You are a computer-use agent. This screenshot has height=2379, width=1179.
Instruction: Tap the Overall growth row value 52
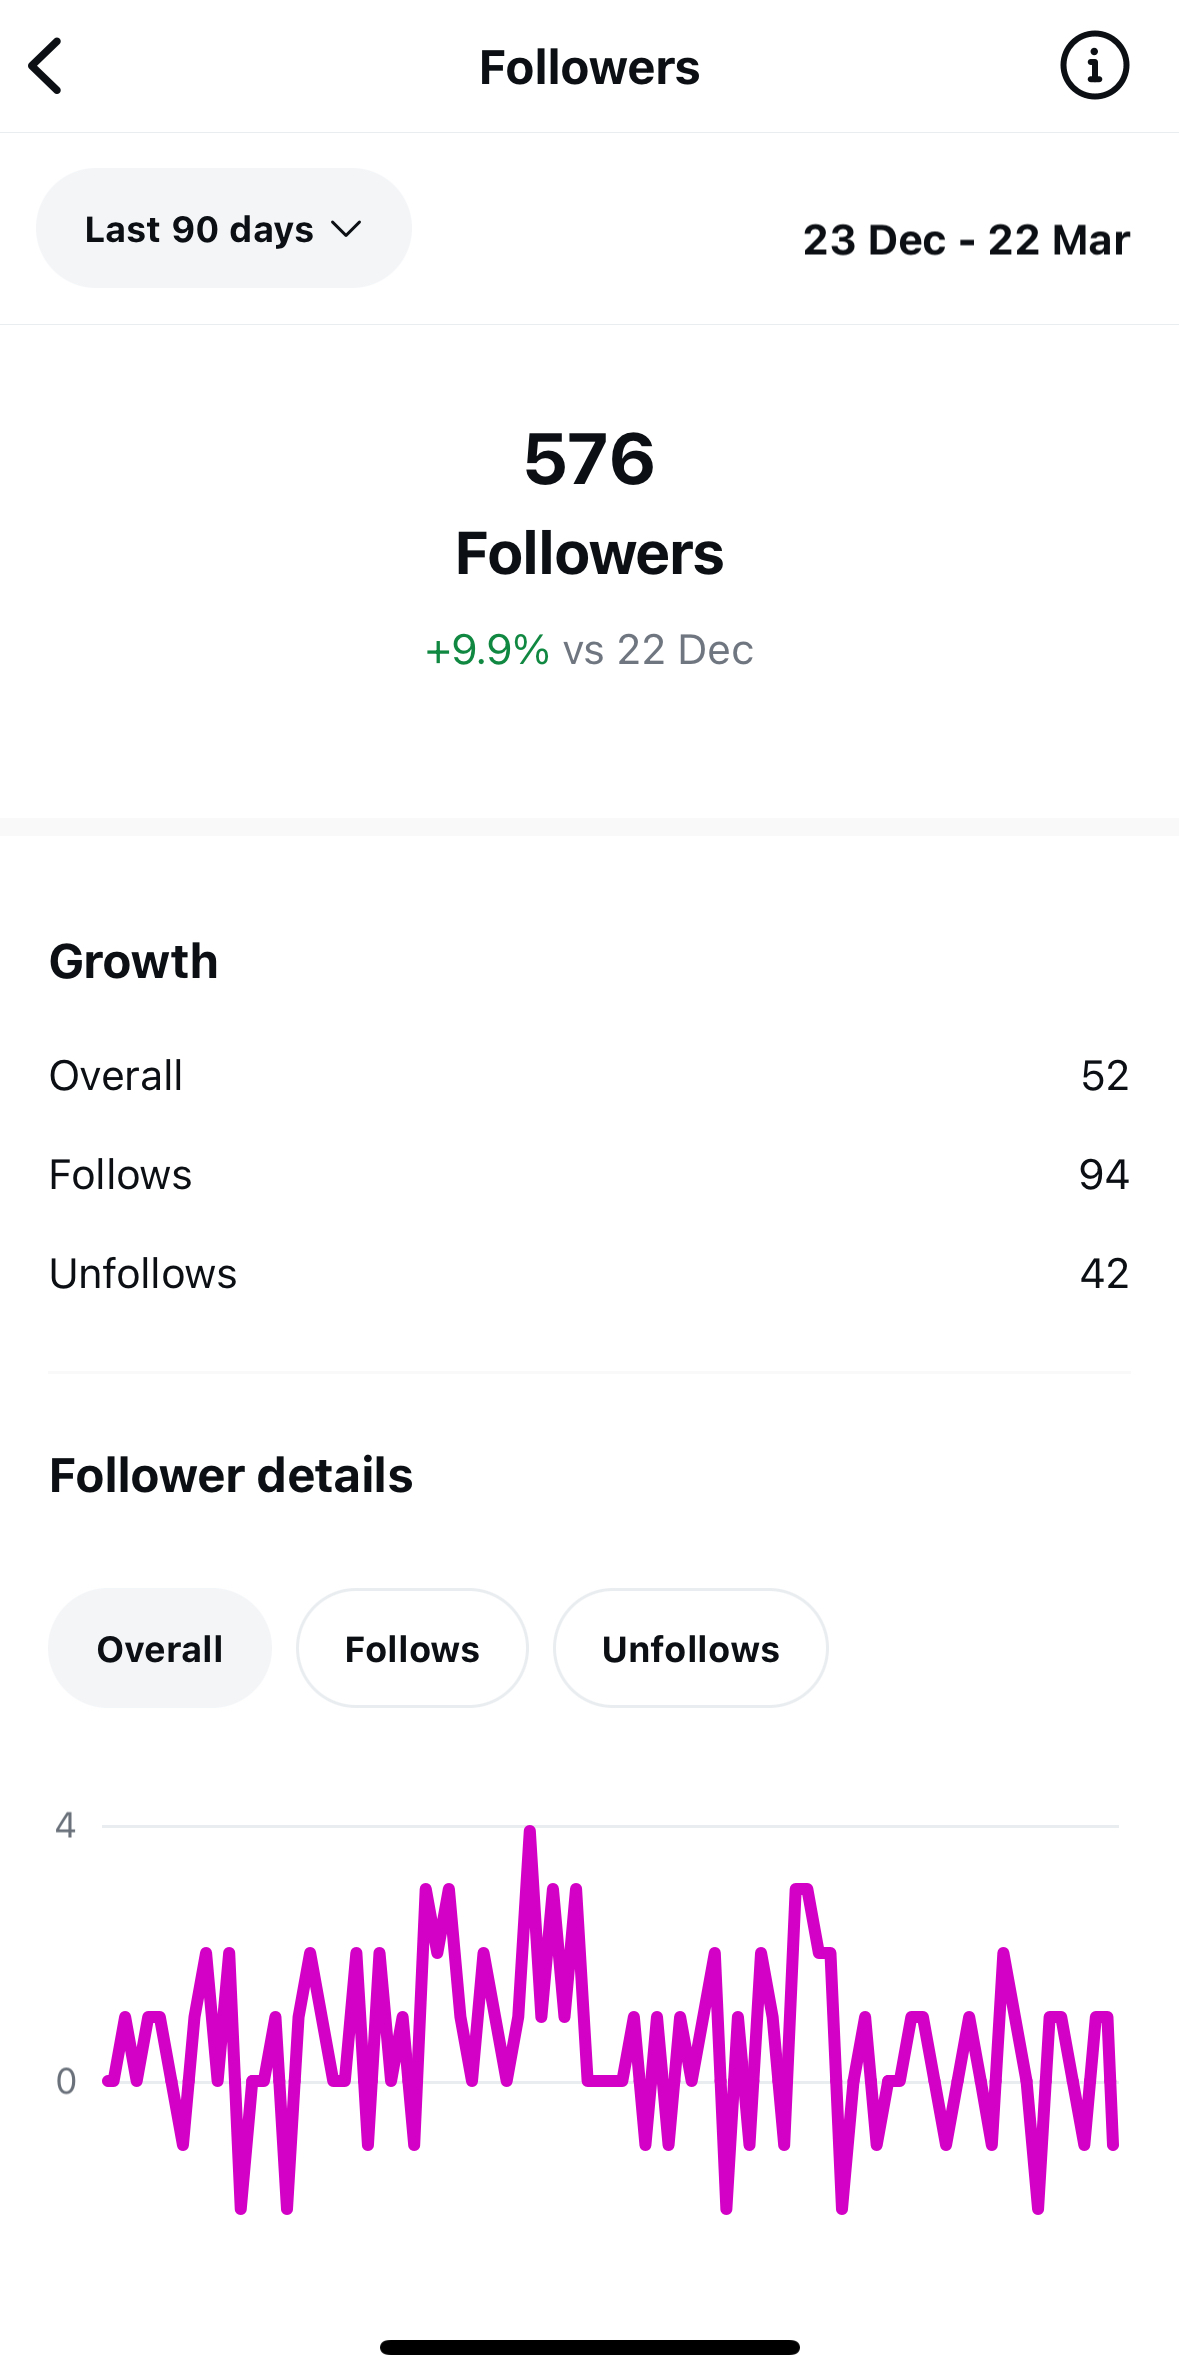point(1104,1076)
